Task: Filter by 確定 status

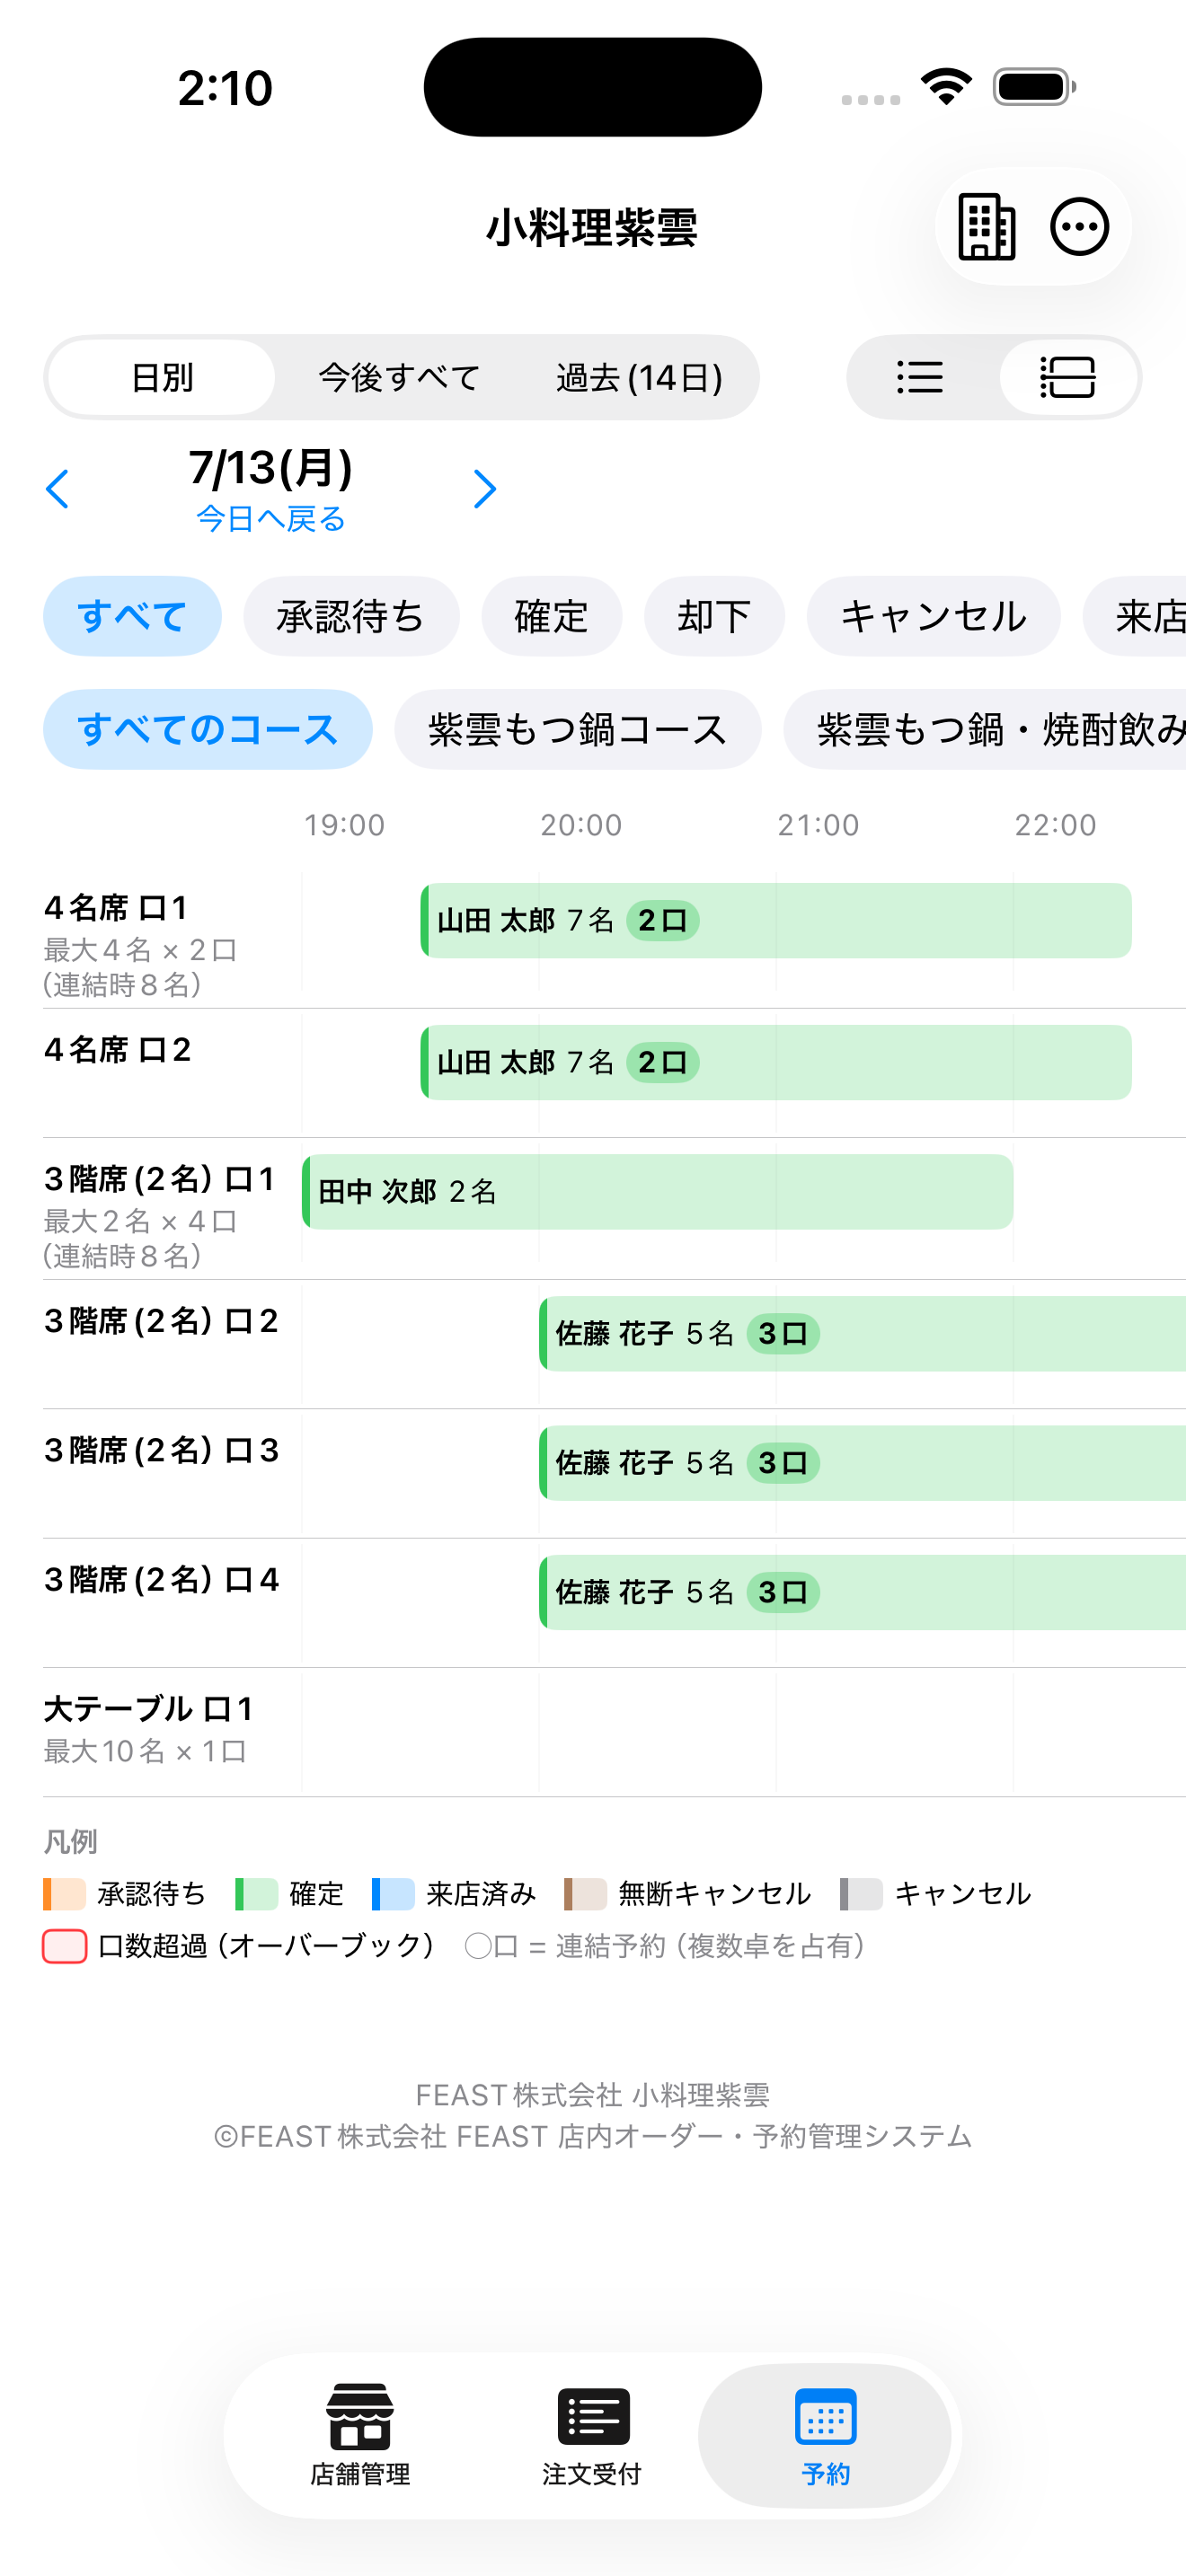Action: pos(552,616)
